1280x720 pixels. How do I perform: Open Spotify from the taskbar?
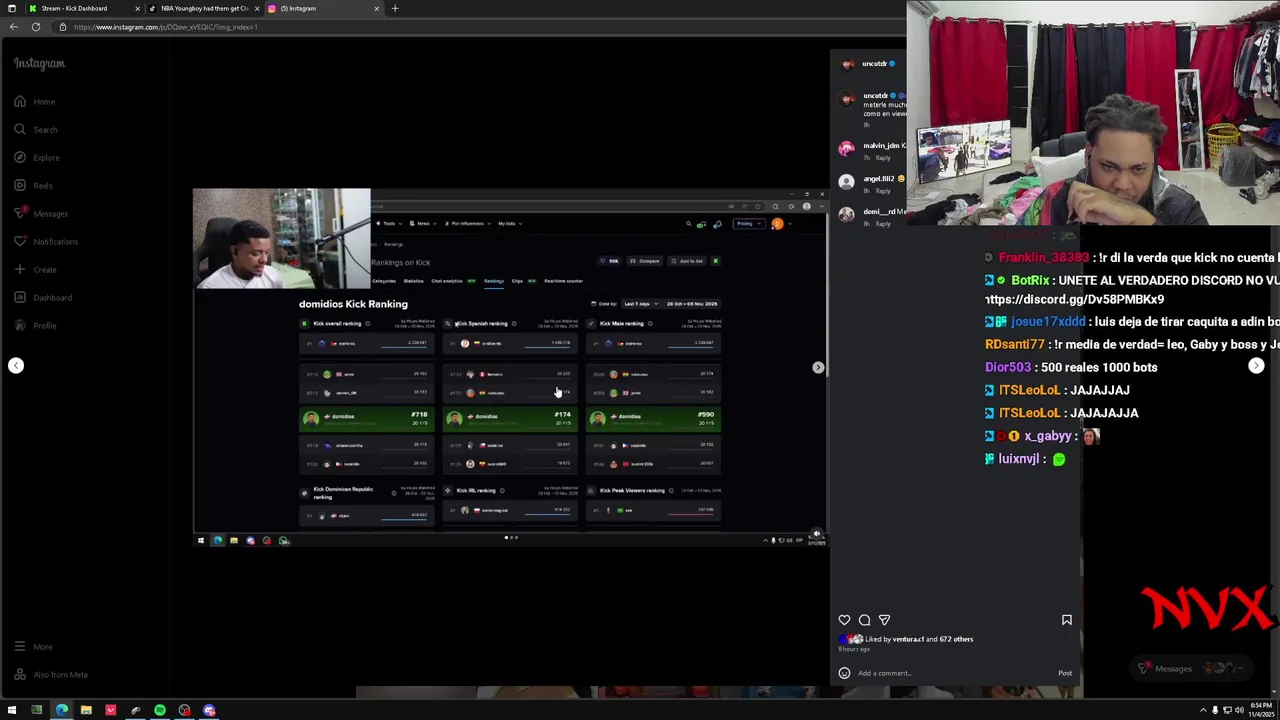pyautogui.click(x=160, y=710)
